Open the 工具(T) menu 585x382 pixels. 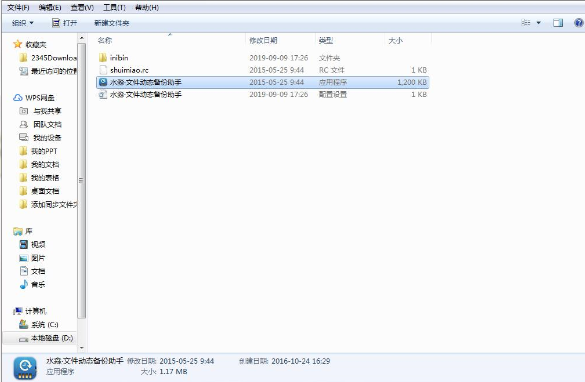pos(114,7)
